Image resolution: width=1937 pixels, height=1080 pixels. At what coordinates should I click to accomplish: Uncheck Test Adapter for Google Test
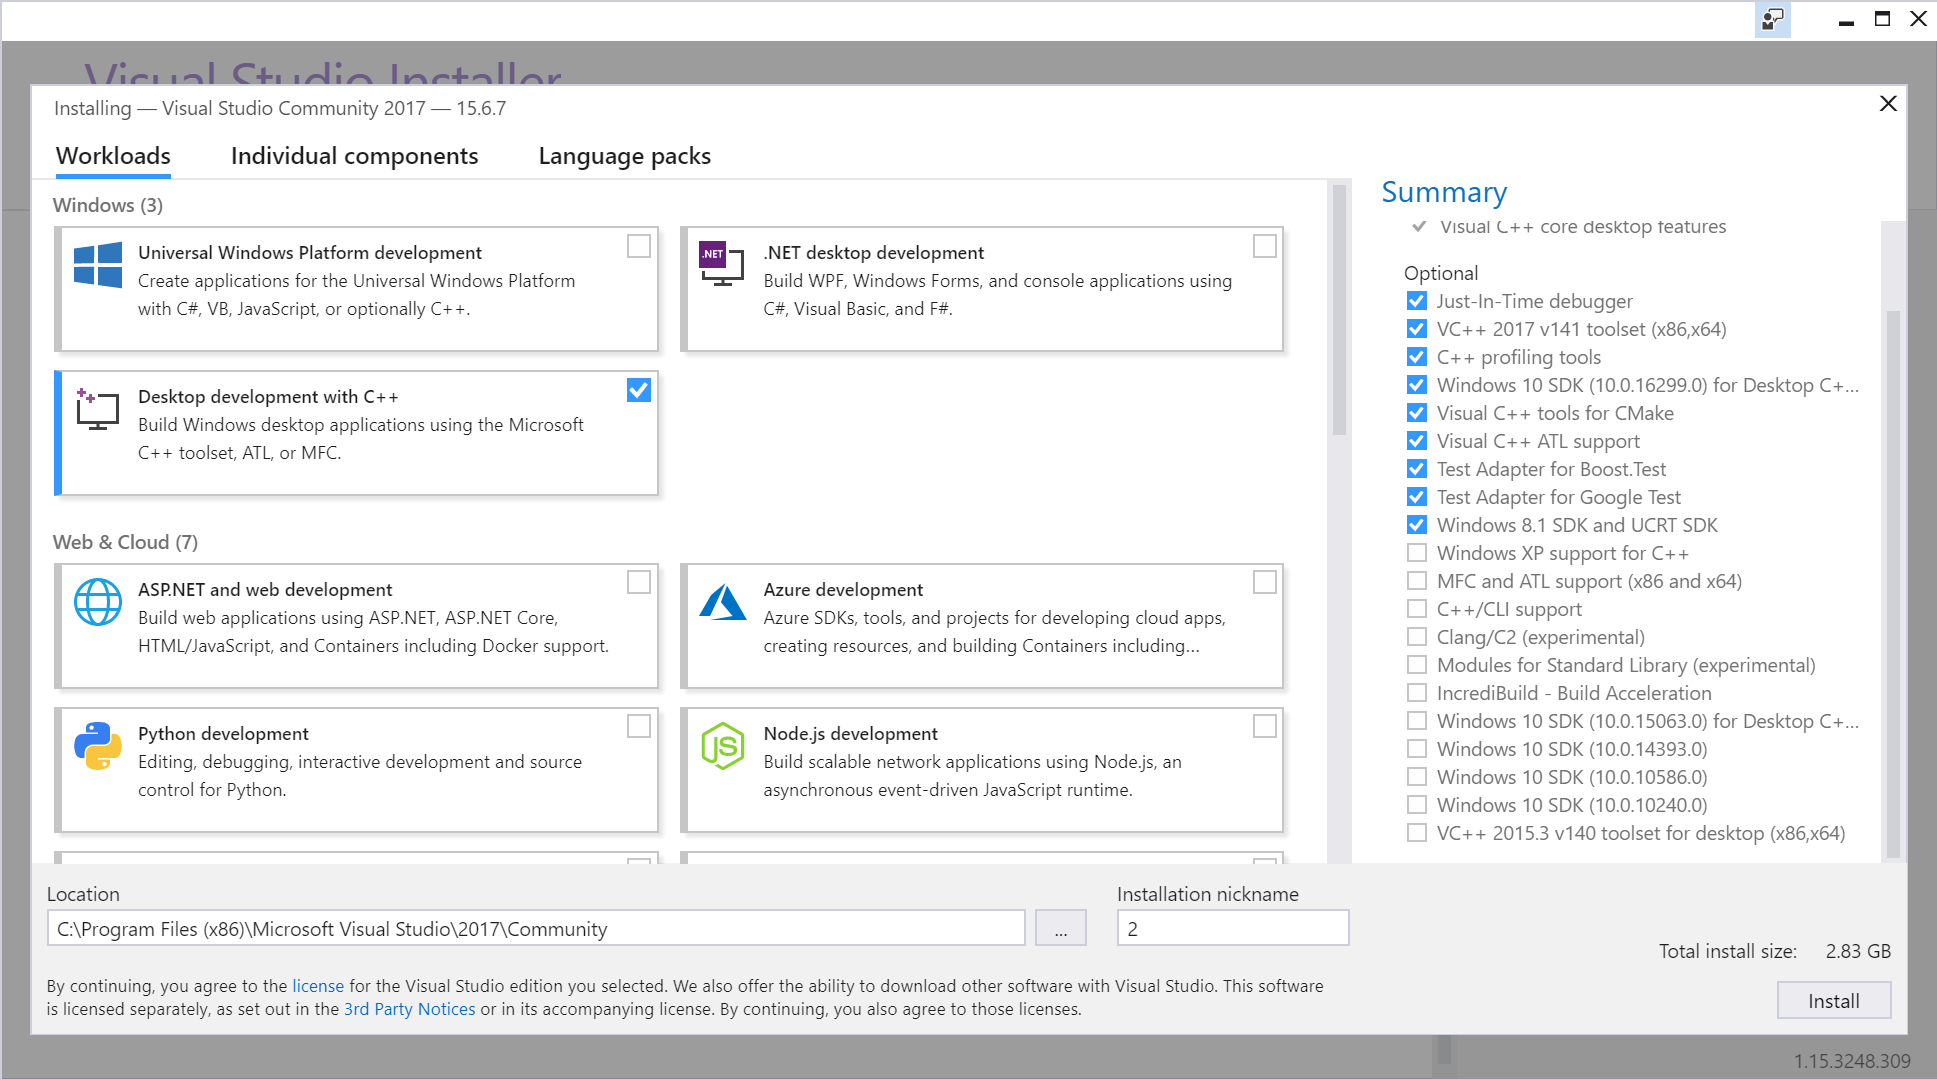click(1416, 497)
